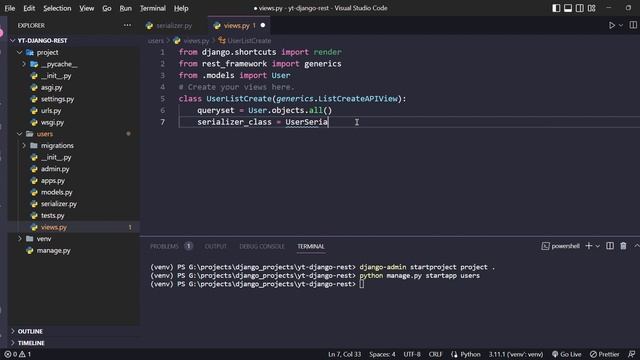Change encoding UTF-8 status item
The width and height of the screenshot is (640, 360).
coord(412,354)
